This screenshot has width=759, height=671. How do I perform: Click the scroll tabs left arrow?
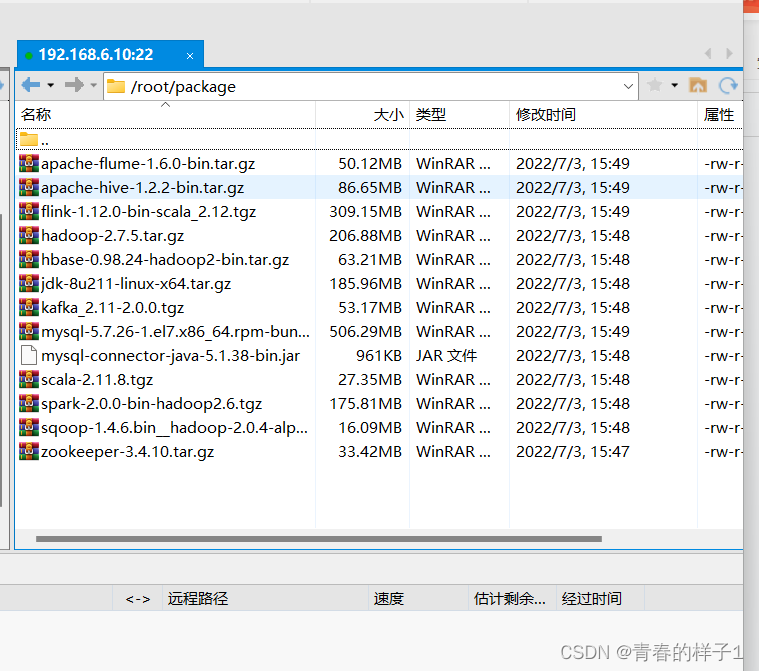708,53
